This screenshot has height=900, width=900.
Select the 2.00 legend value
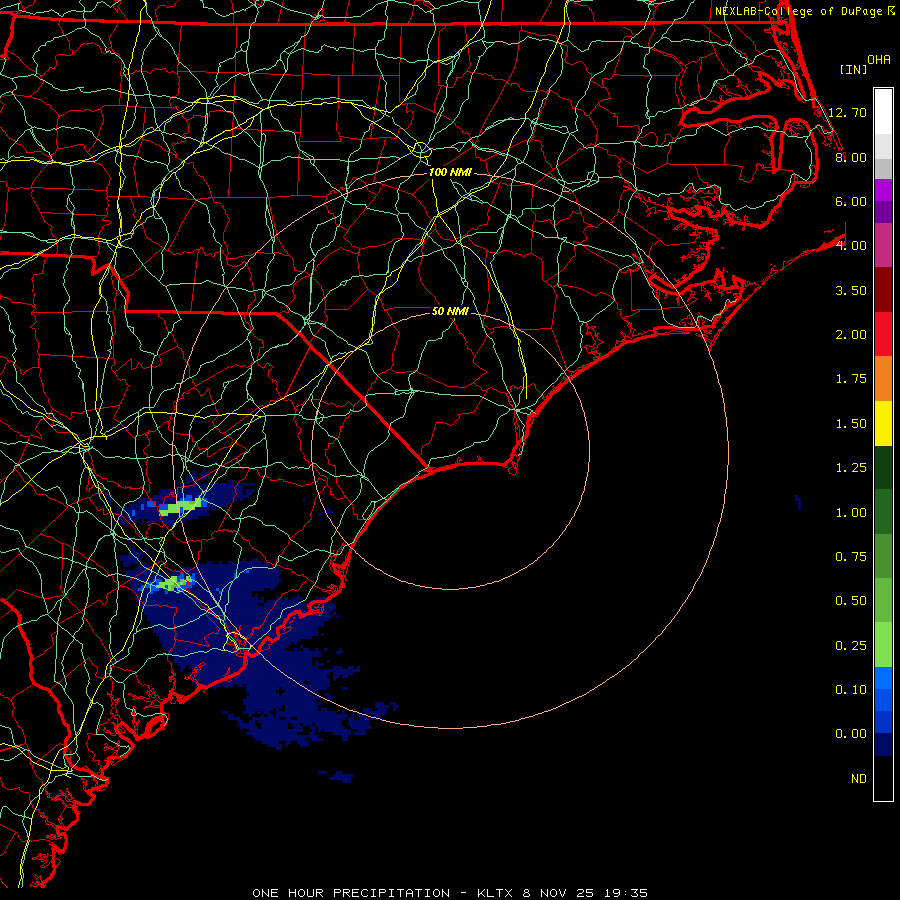(x=851, y=335)
